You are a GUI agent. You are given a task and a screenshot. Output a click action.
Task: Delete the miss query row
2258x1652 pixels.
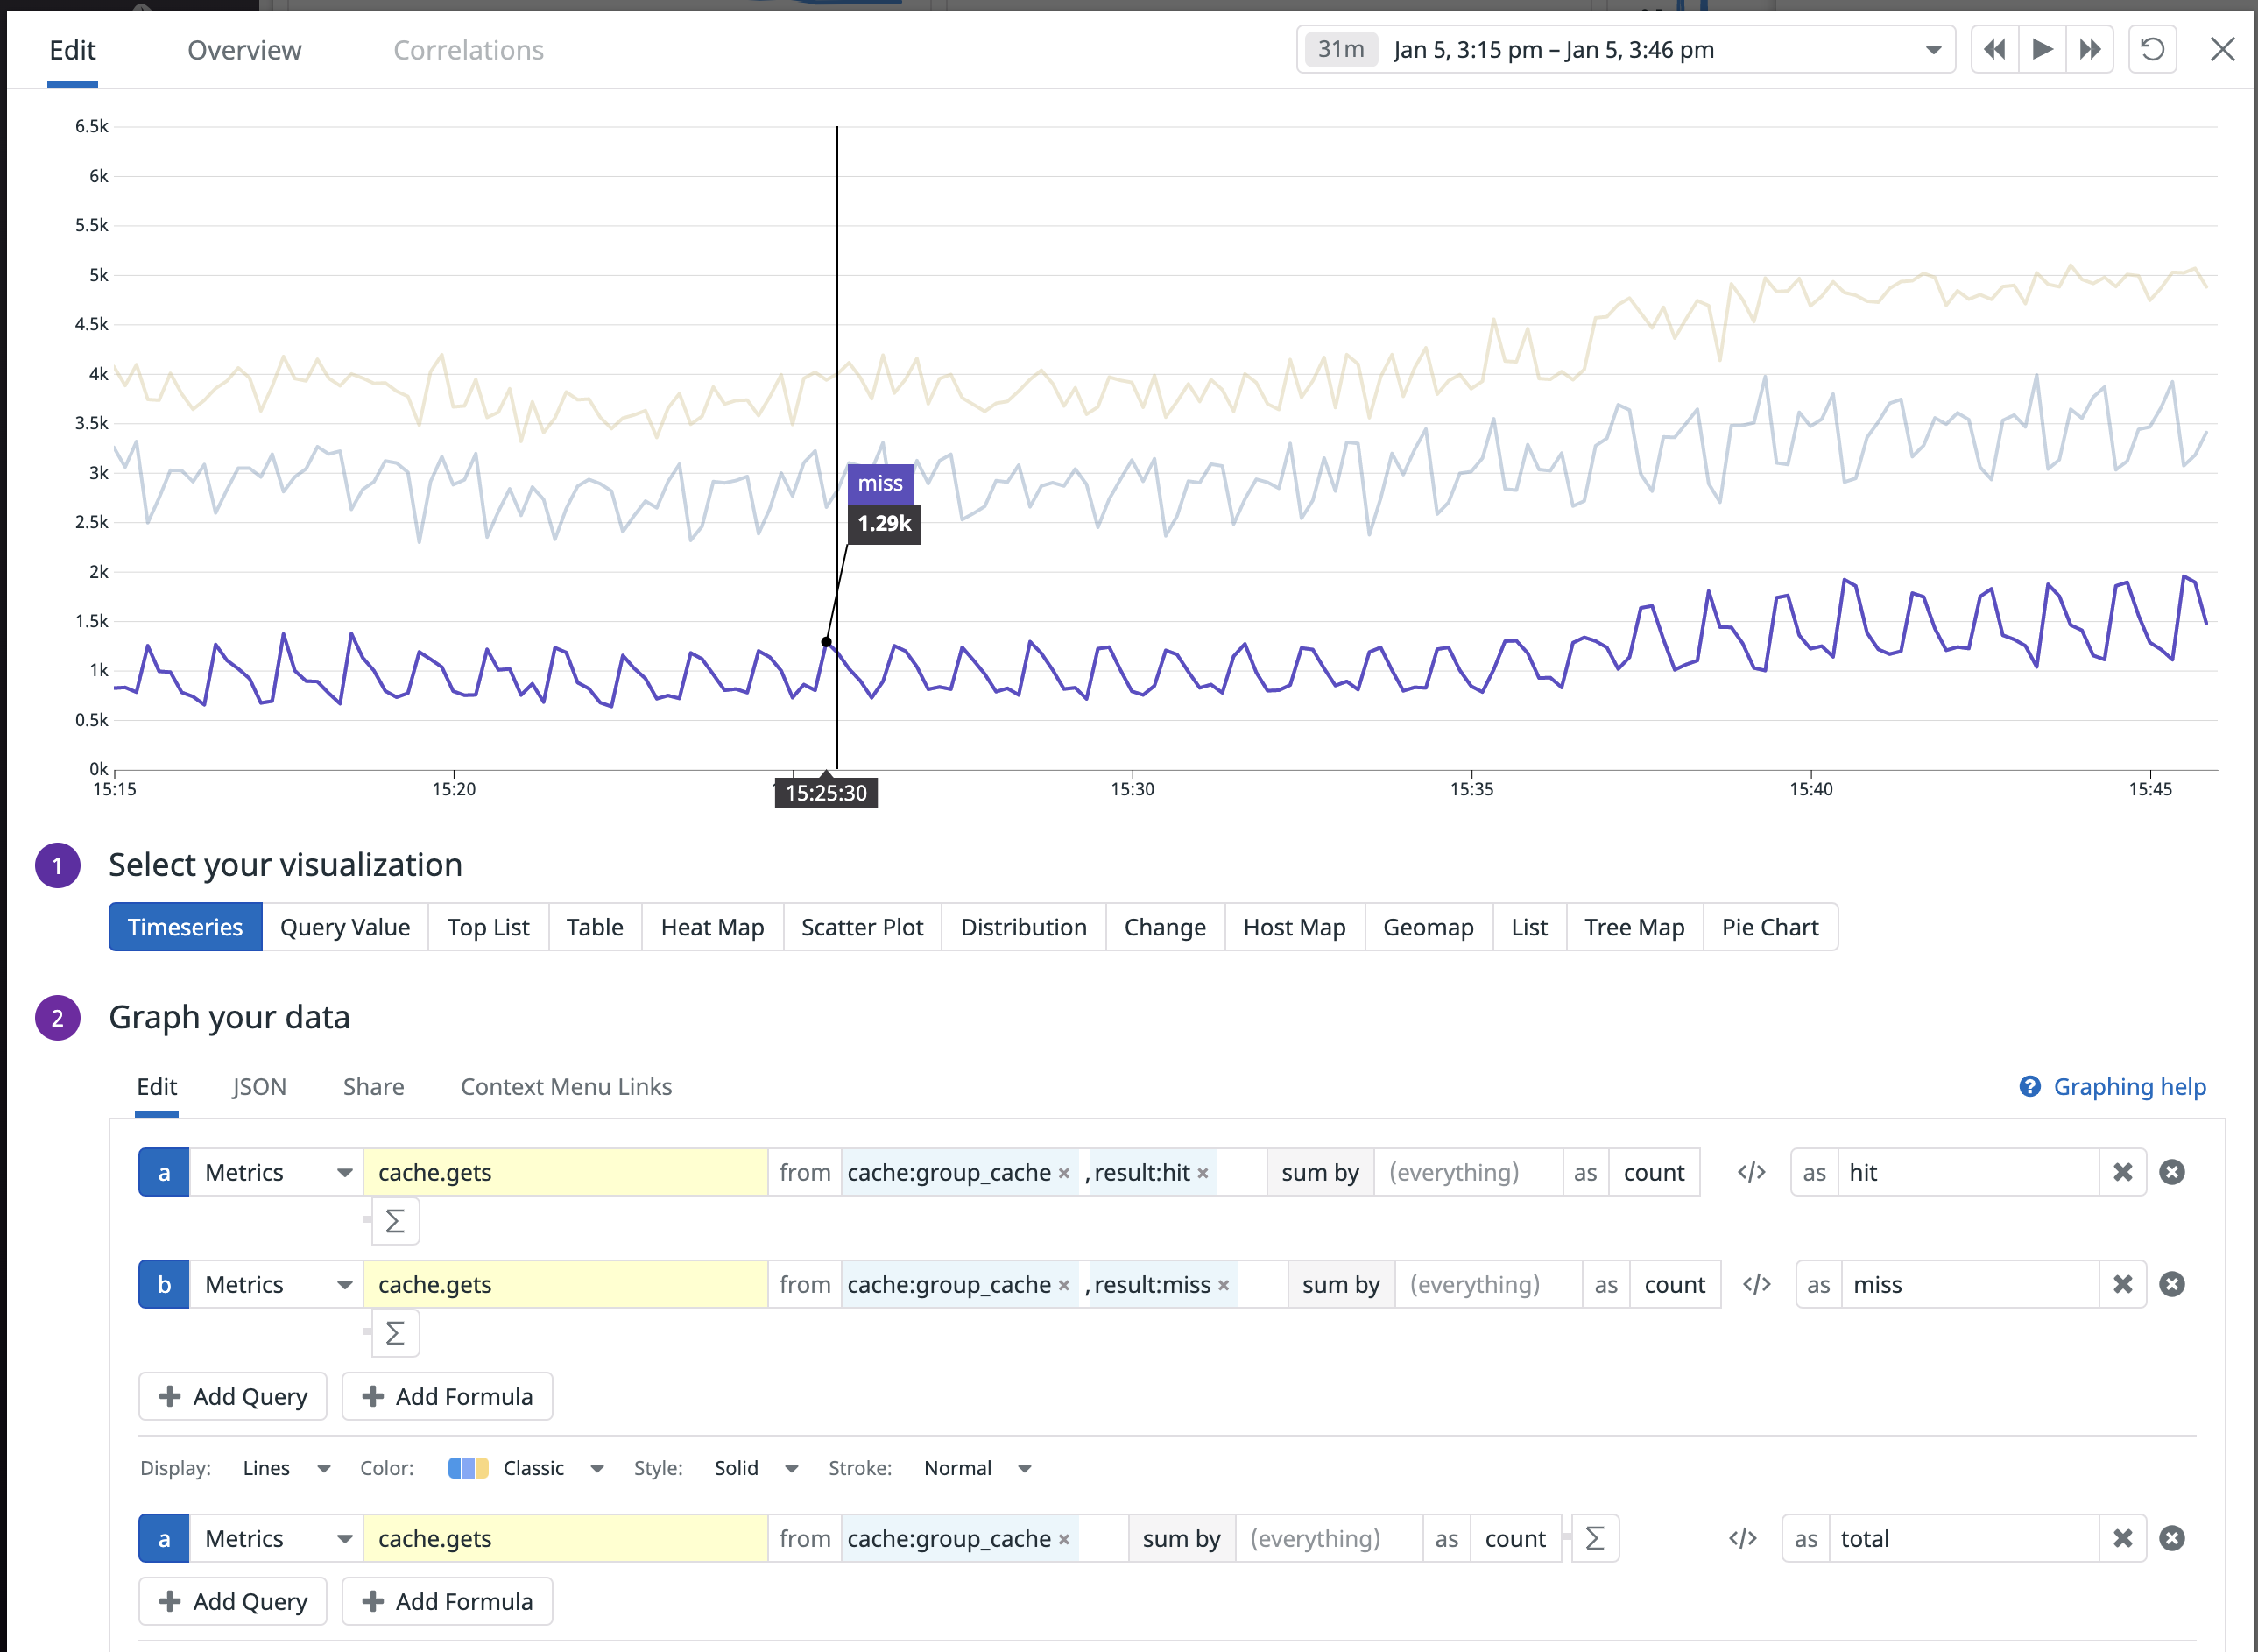tap(2172, 1284)
